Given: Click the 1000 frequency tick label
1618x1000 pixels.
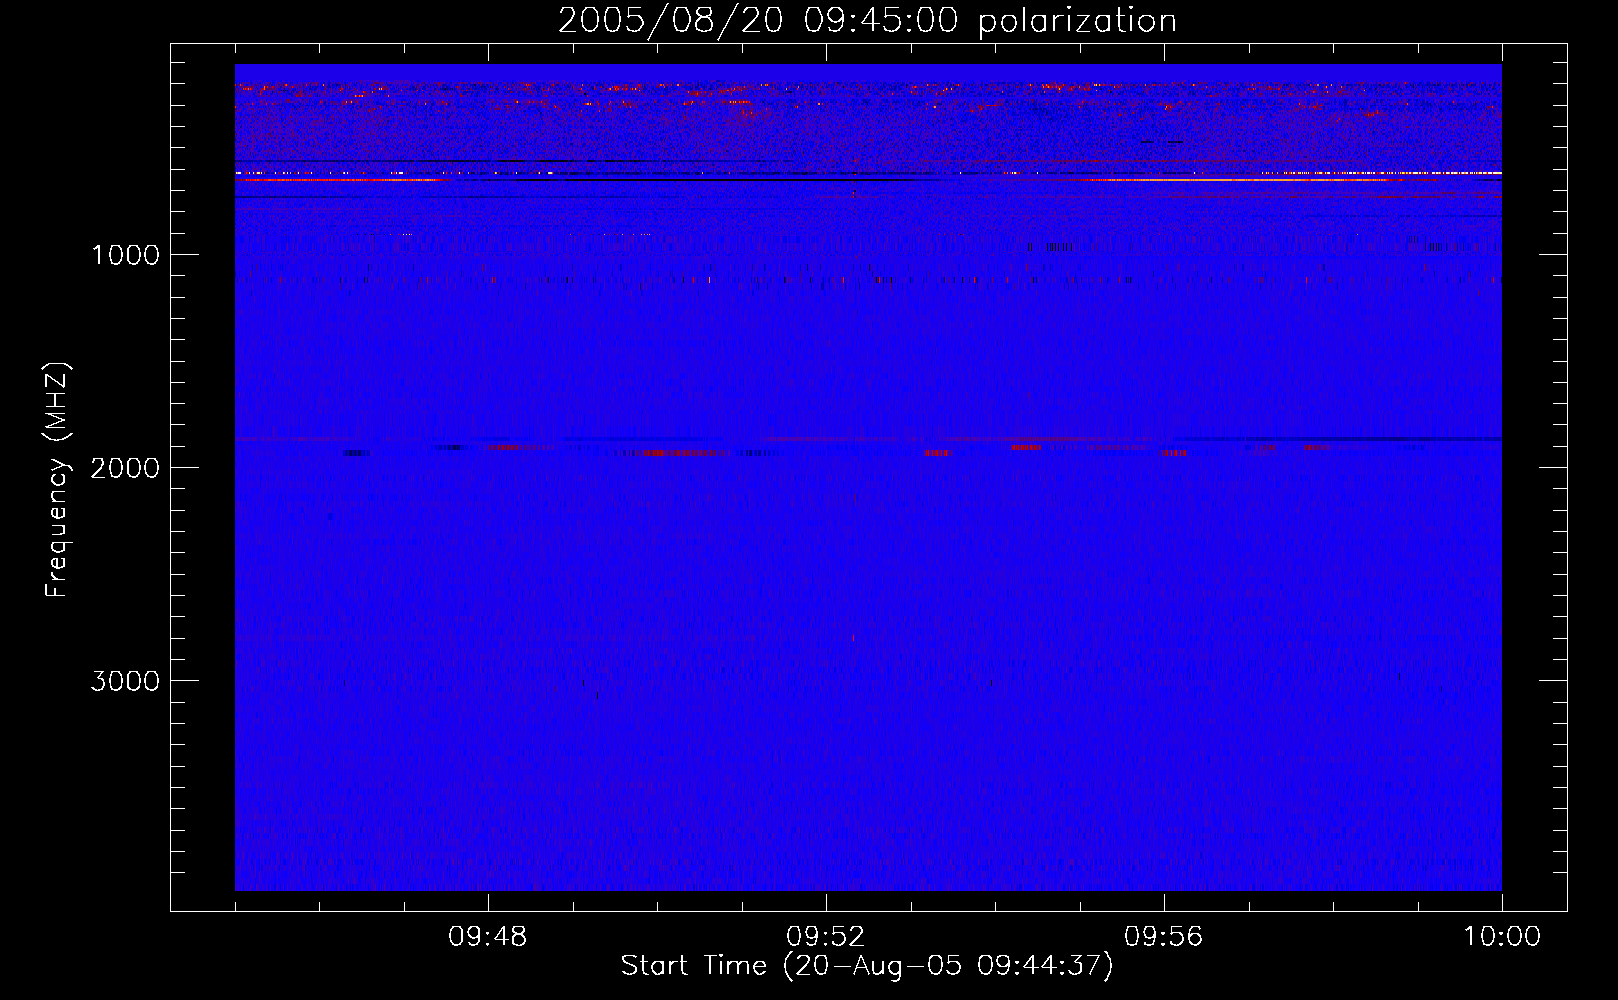Looking at the screenshot, I should 125,255.
